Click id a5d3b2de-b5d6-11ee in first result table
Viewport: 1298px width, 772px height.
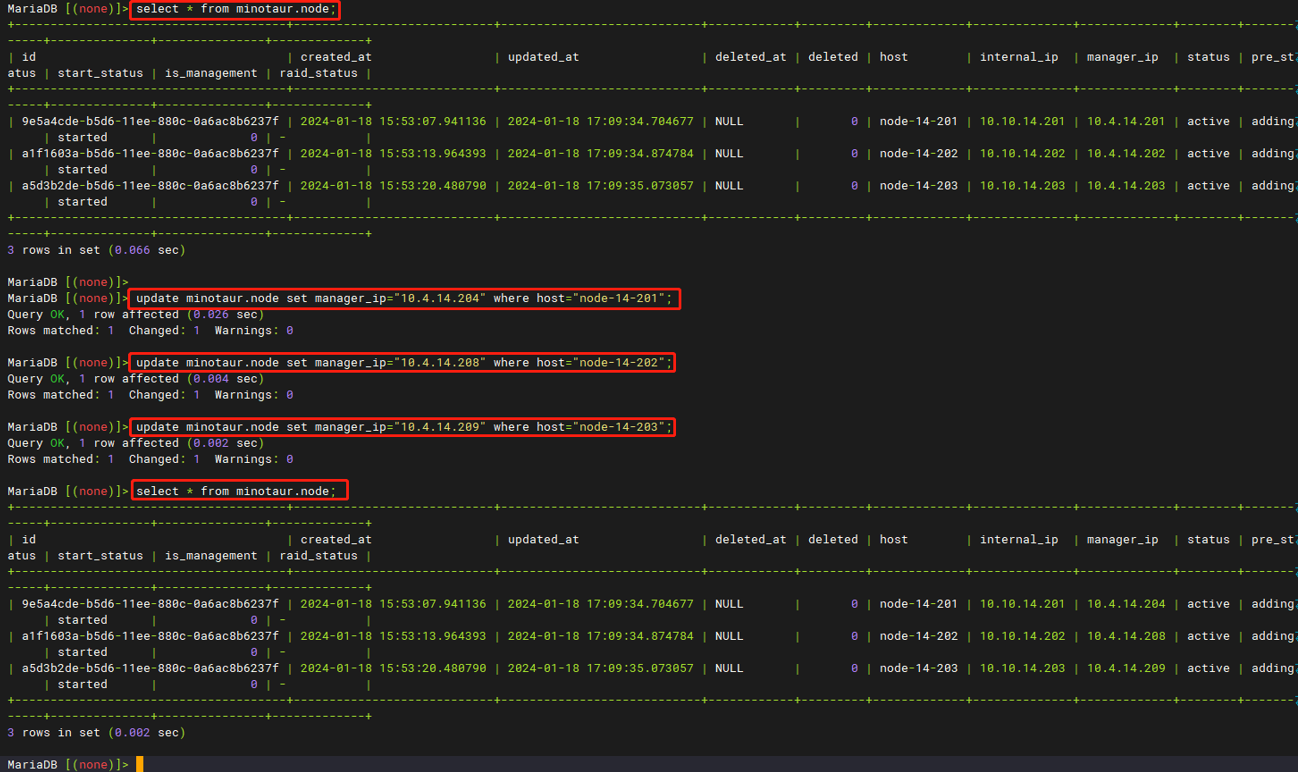150,185
